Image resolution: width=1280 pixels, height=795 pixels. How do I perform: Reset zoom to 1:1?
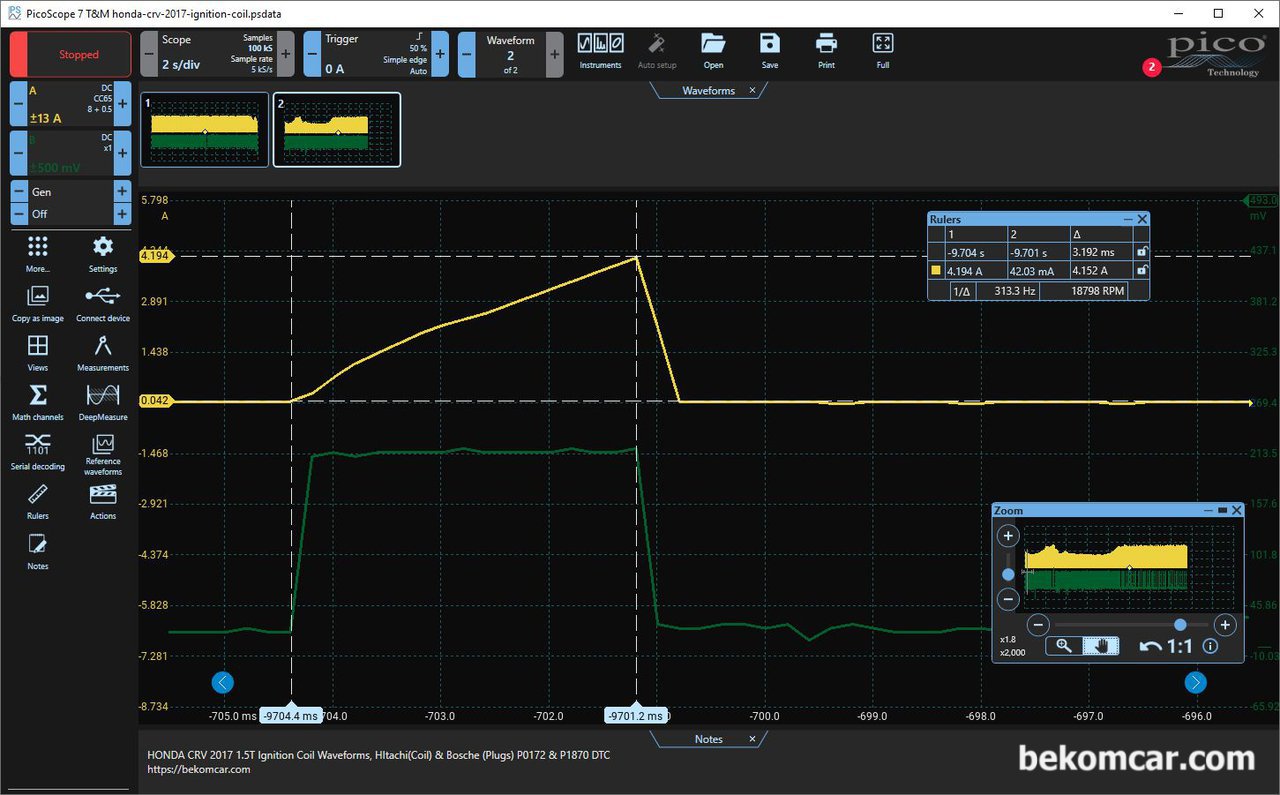(x=1180, y=647)
